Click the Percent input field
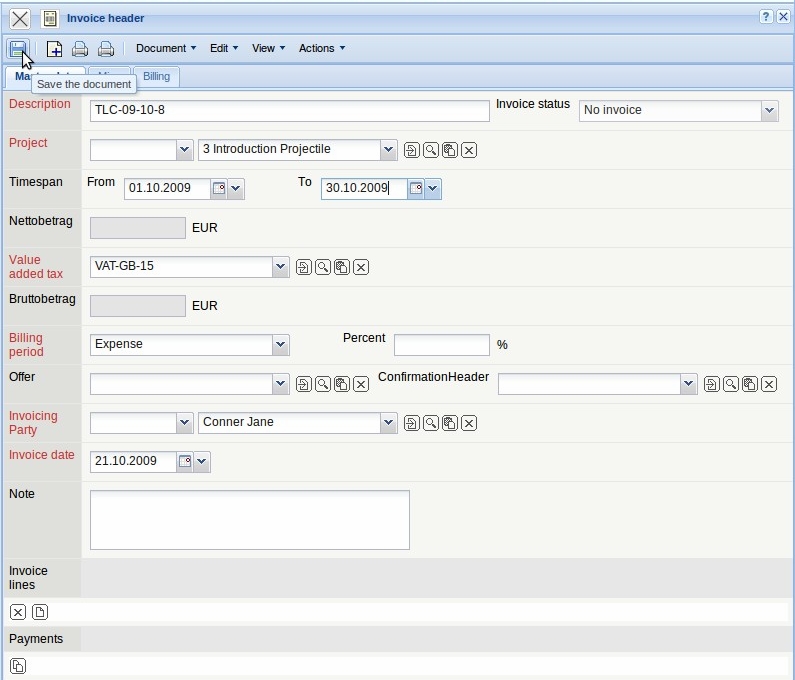 (x=441, y=345)
